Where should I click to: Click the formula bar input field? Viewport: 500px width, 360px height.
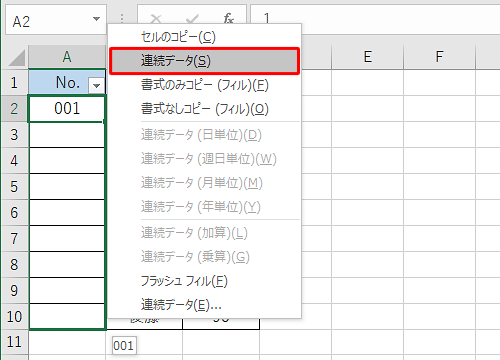(375, 19)
